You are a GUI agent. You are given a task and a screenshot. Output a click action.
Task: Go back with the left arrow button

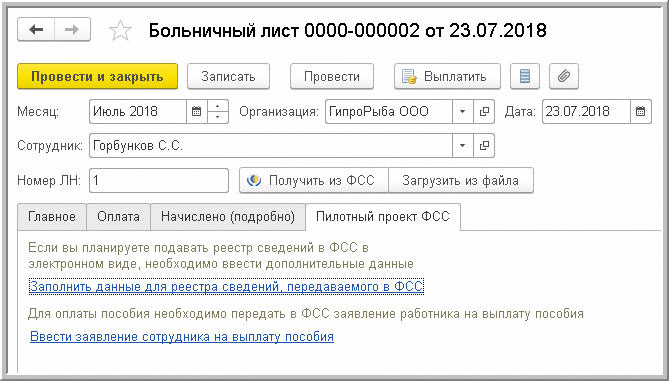[36, 30]
